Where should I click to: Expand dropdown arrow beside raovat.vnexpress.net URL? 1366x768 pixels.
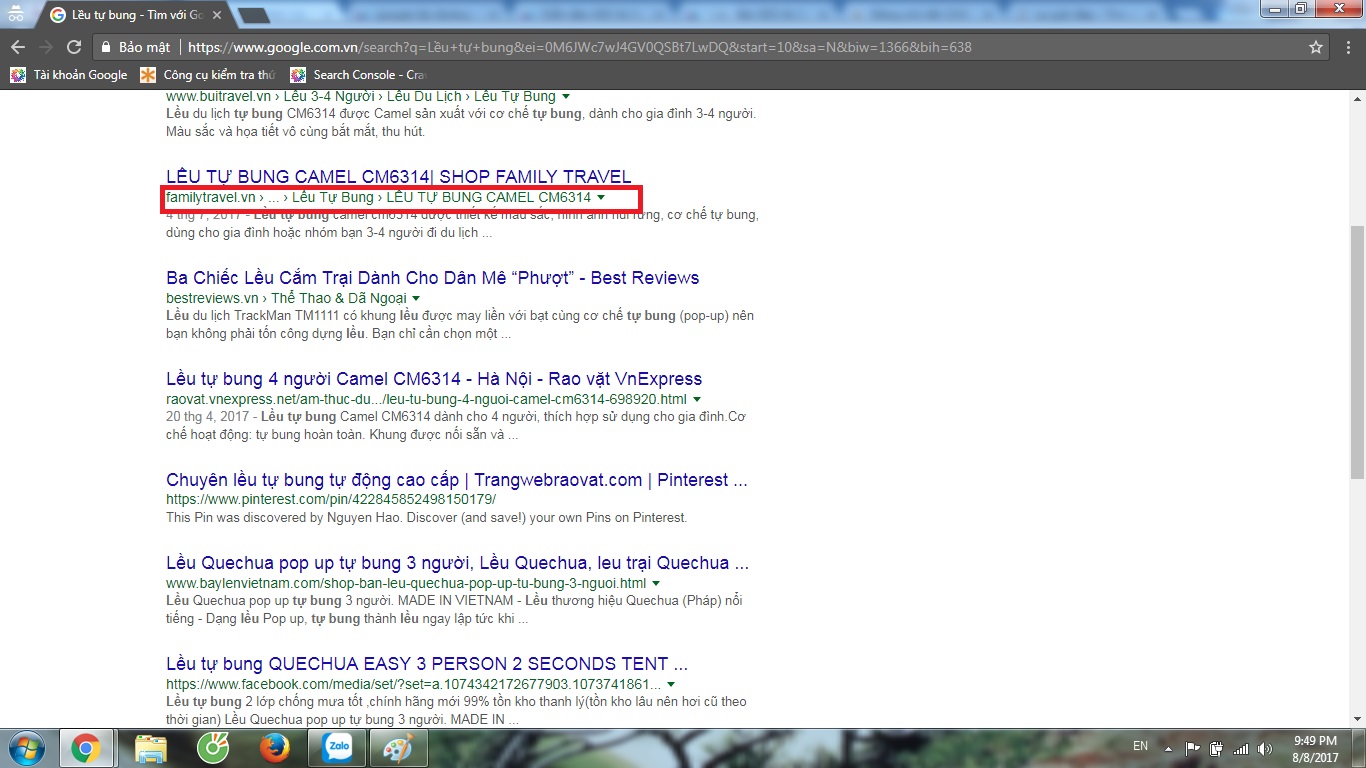[697, 400]
